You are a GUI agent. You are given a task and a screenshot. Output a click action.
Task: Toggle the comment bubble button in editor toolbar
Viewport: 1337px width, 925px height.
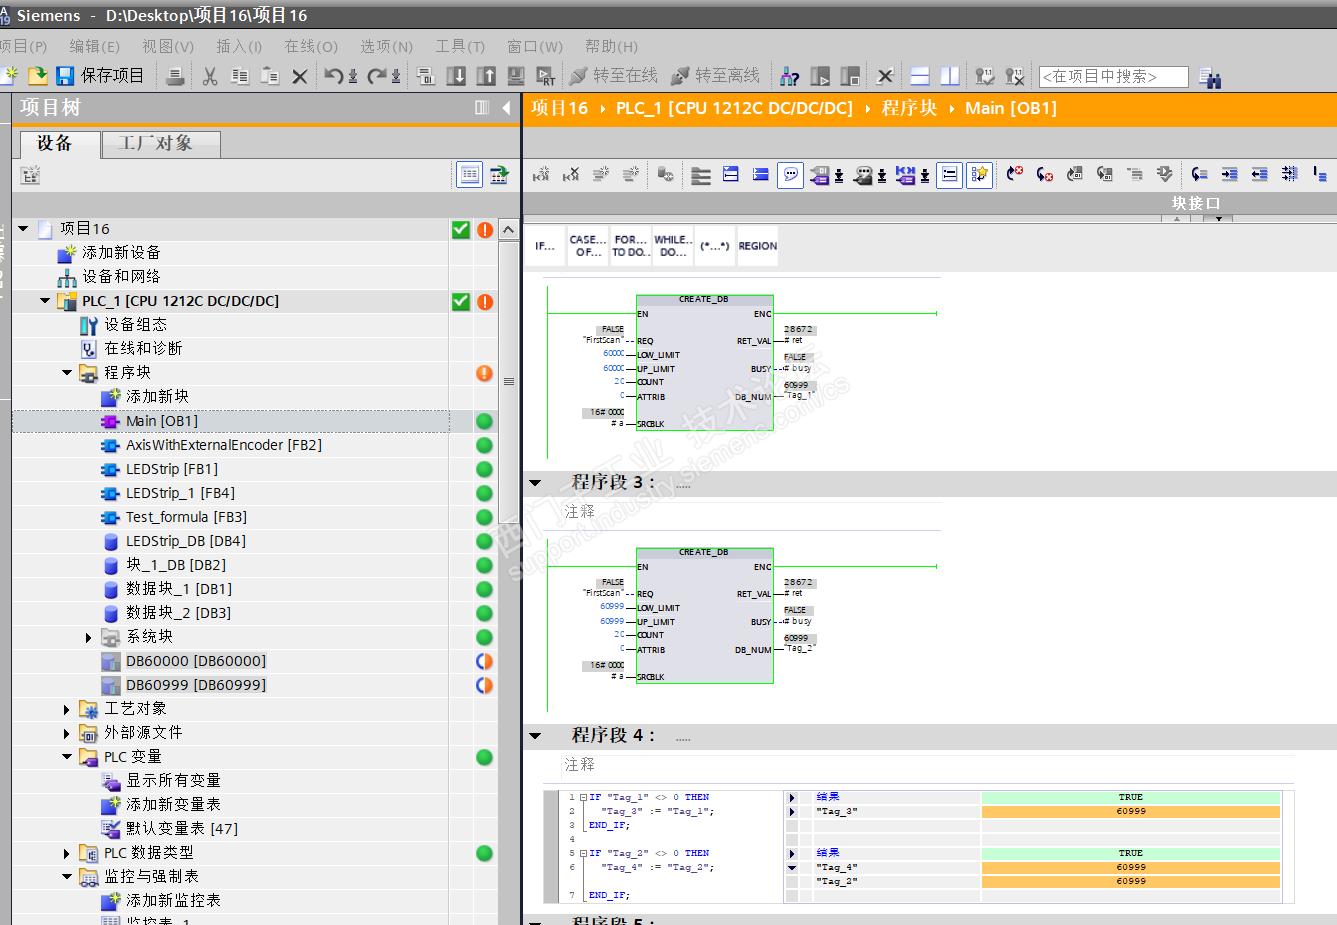[x=791, y=175]
